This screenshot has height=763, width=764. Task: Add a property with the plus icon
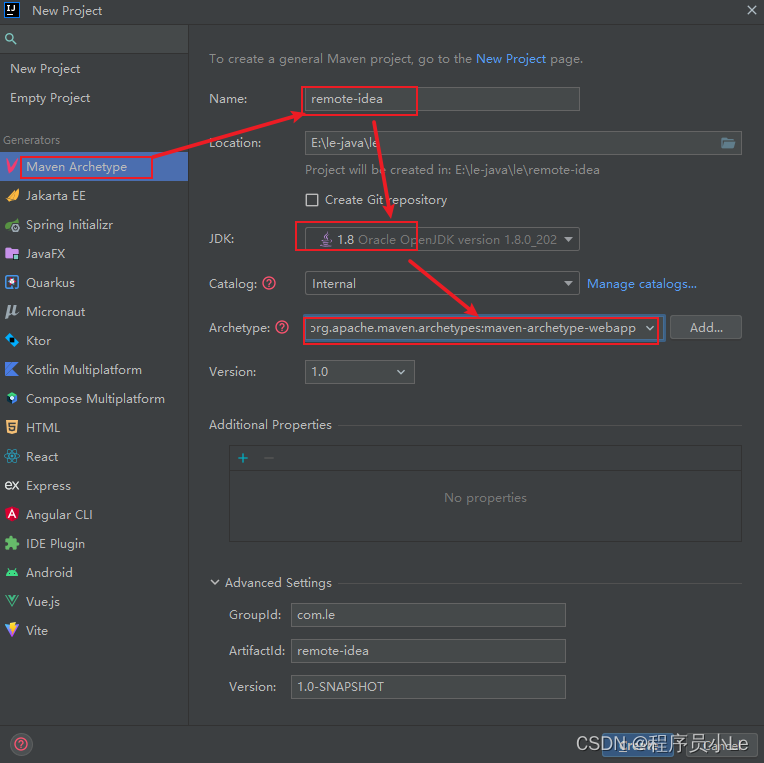[243, 458]
